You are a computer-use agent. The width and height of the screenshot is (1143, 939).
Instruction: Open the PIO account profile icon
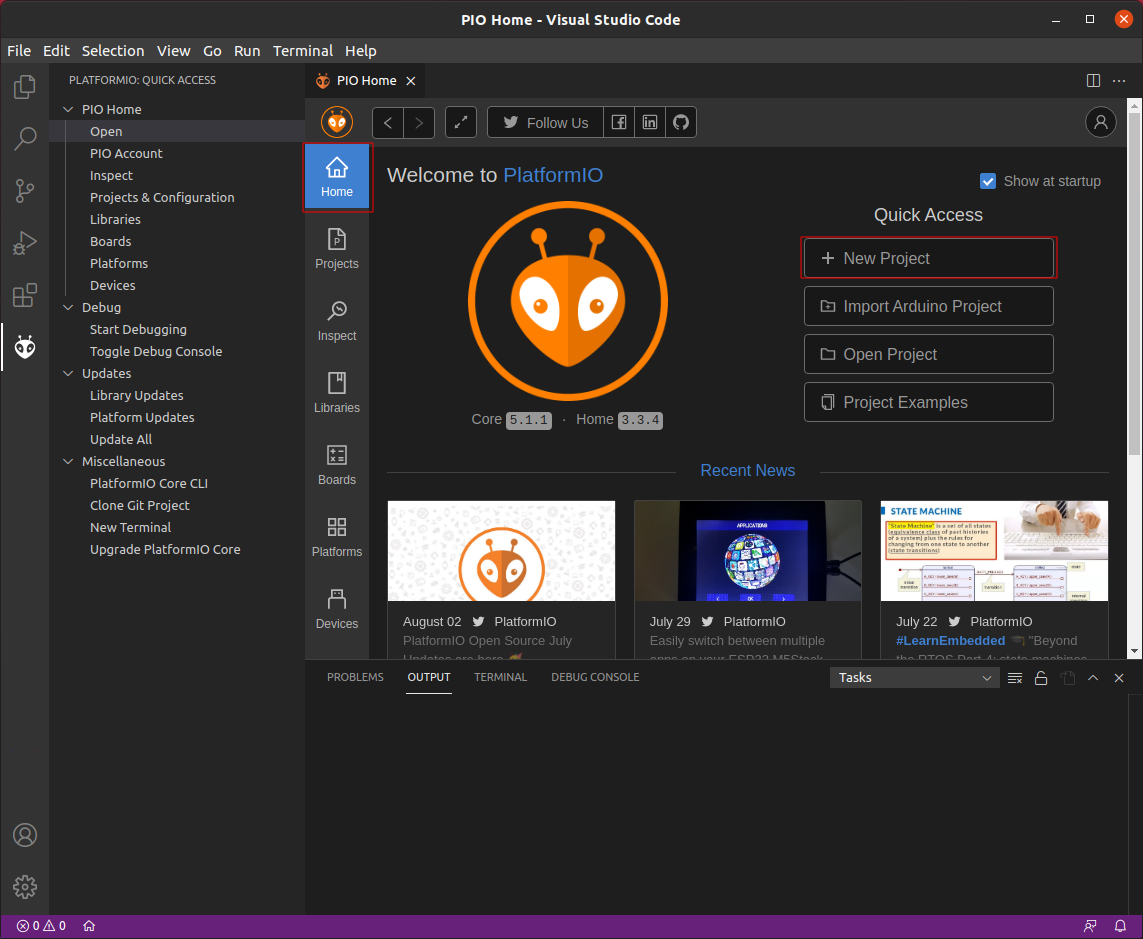click(x=1101, y=122)
